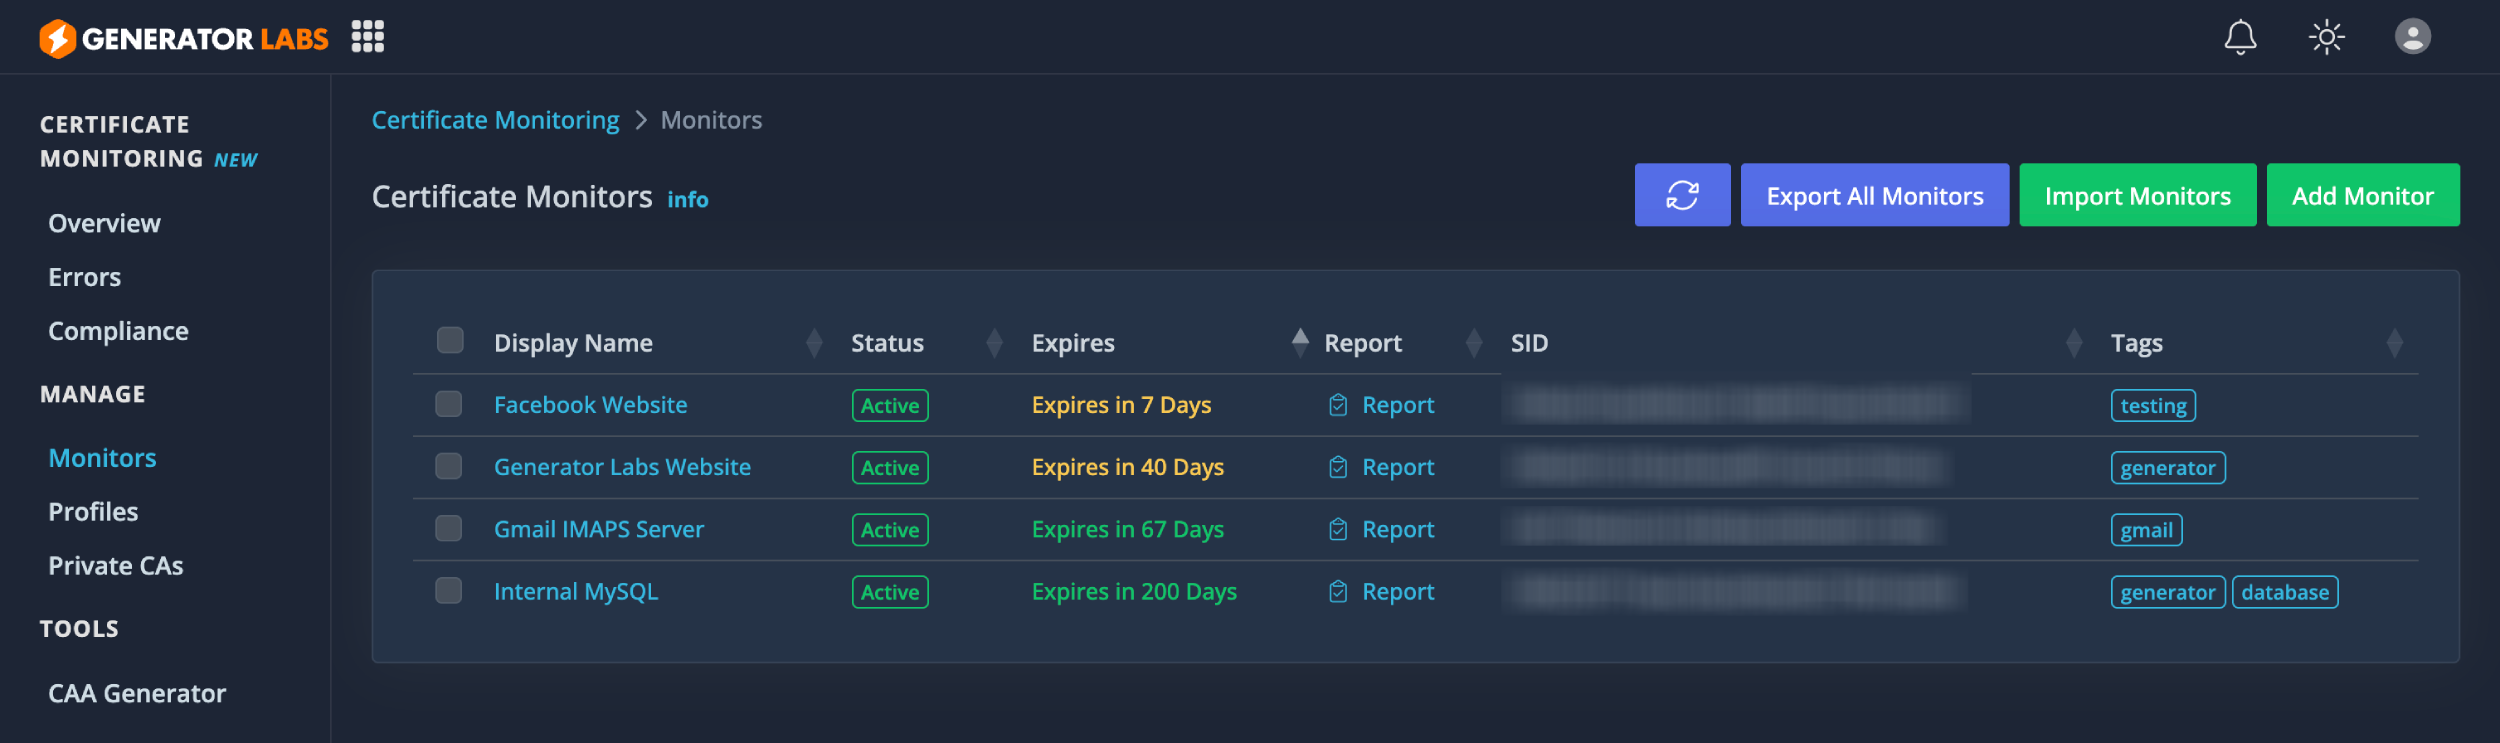Click Active status badge for Internal MySQL
This screenshot has height=743, width=2500.
click(x=890, y=592)
